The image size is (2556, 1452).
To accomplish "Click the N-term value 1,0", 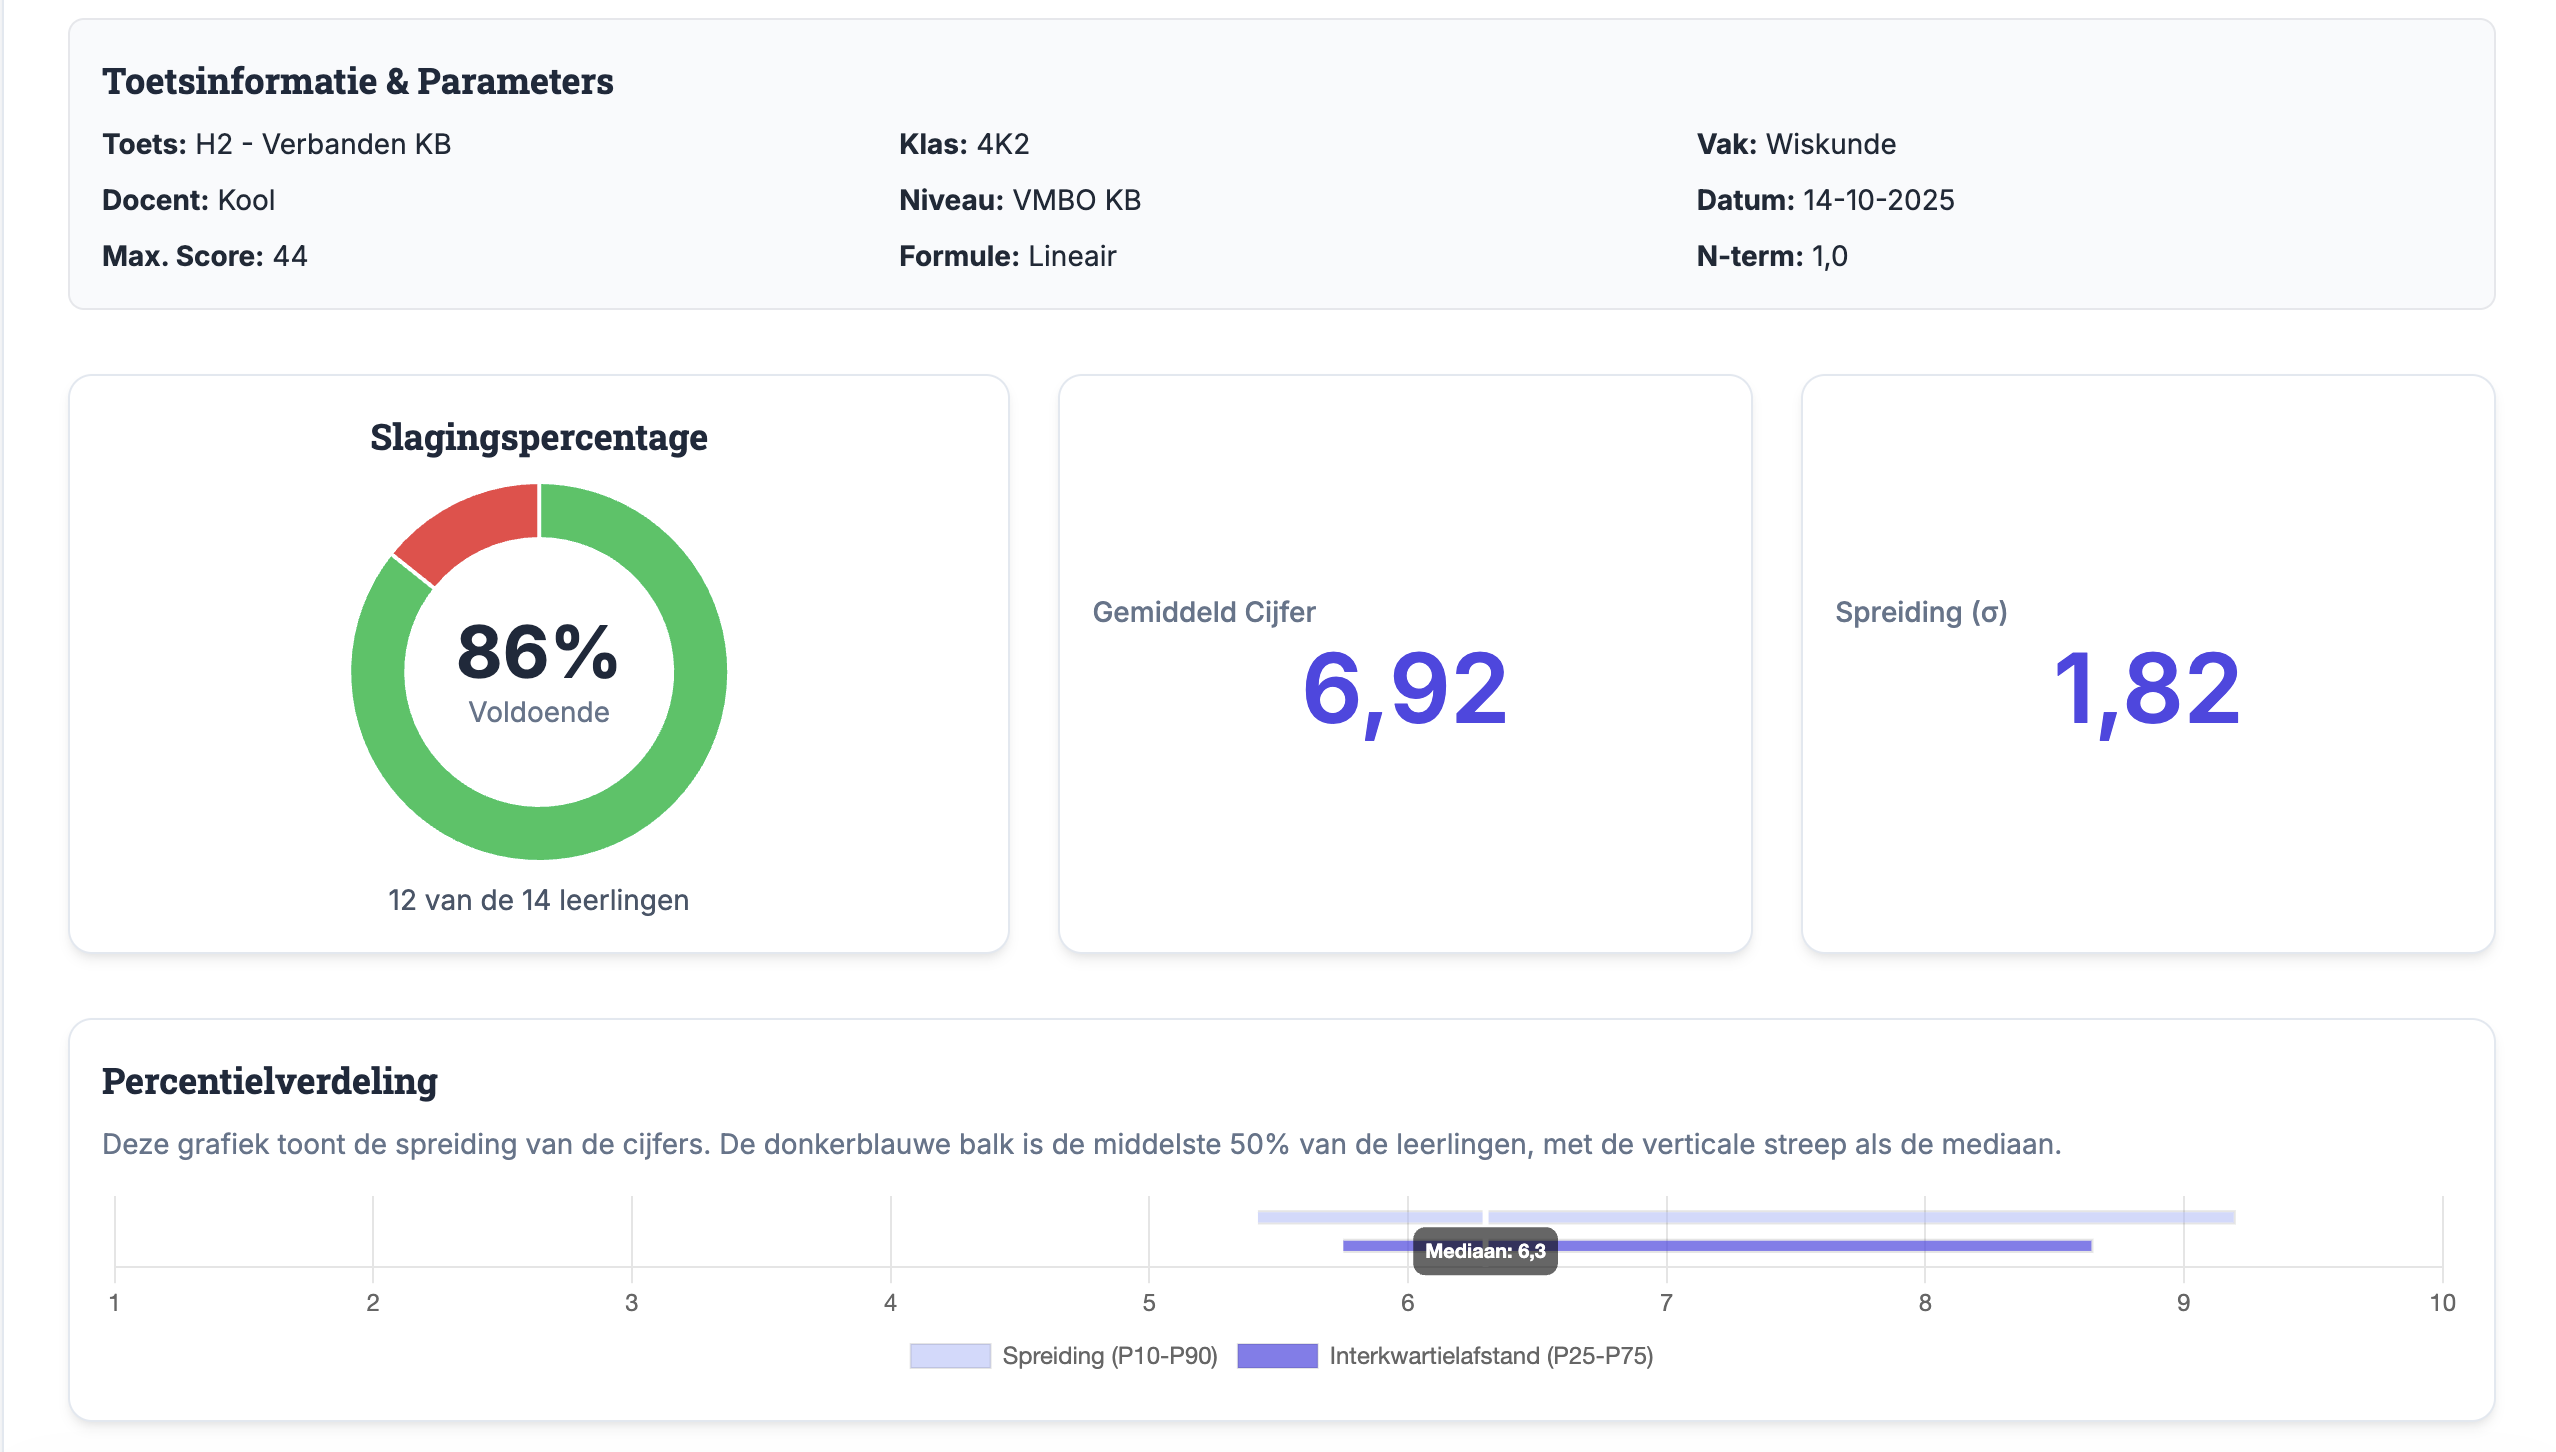I will [x=1829, y=256].
